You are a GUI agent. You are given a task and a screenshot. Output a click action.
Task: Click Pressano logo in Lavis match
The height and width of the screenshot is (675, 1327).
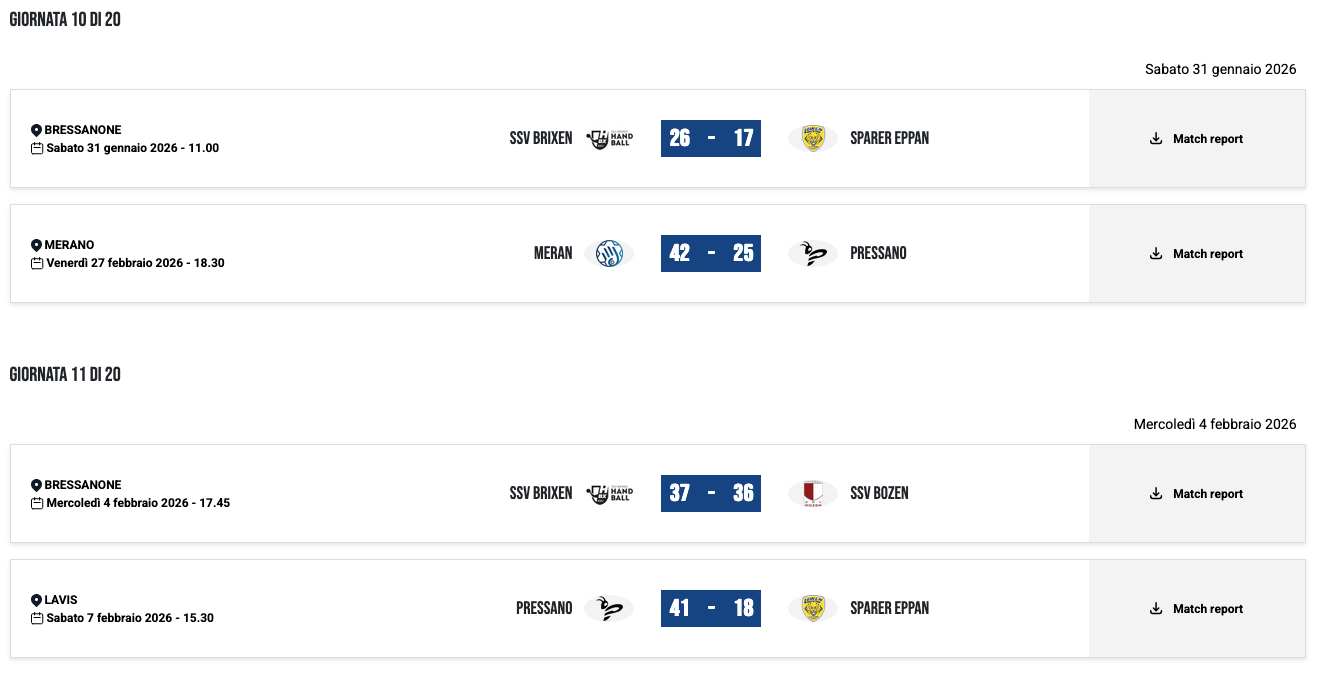tap(609, 608)
